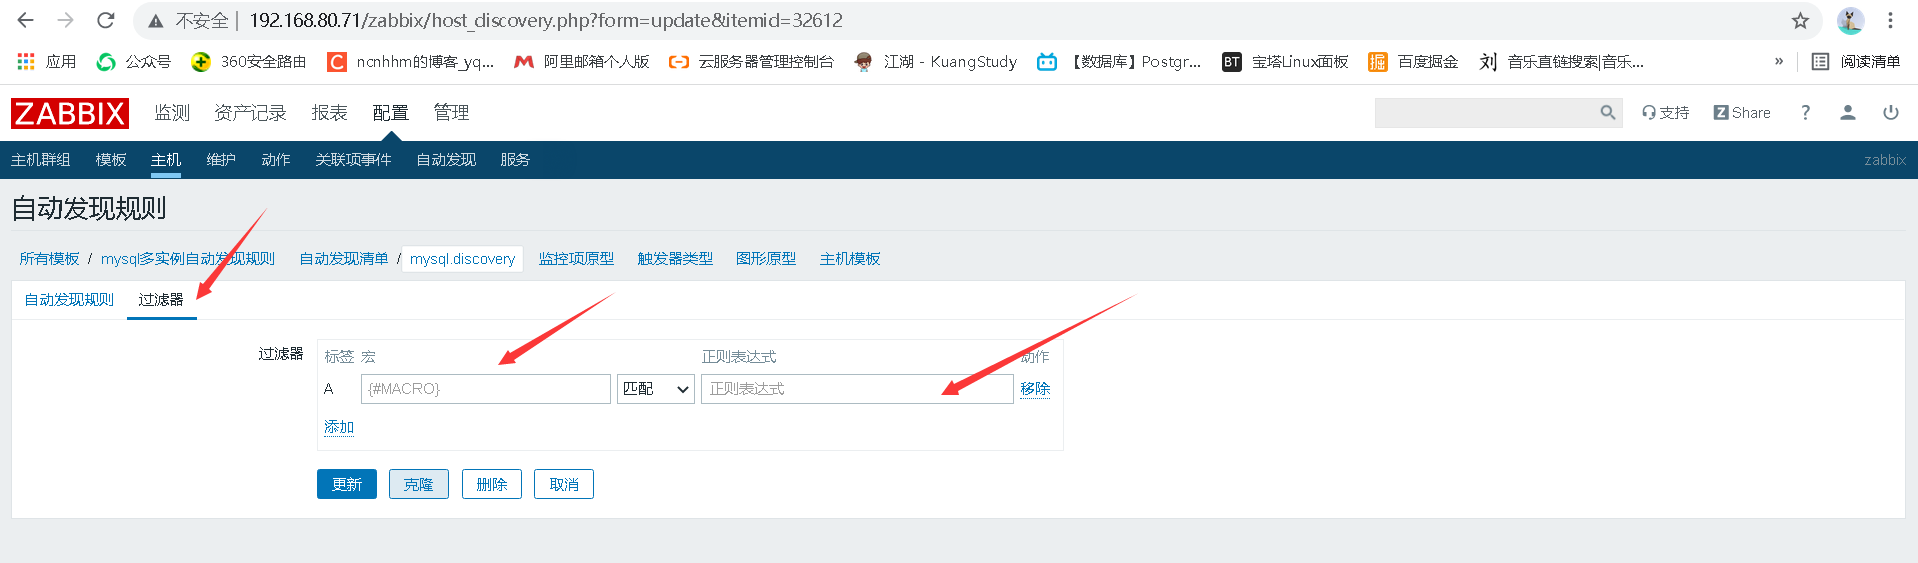Open the 音乐直链搜索 bookmark

(x=1562, y=62)
